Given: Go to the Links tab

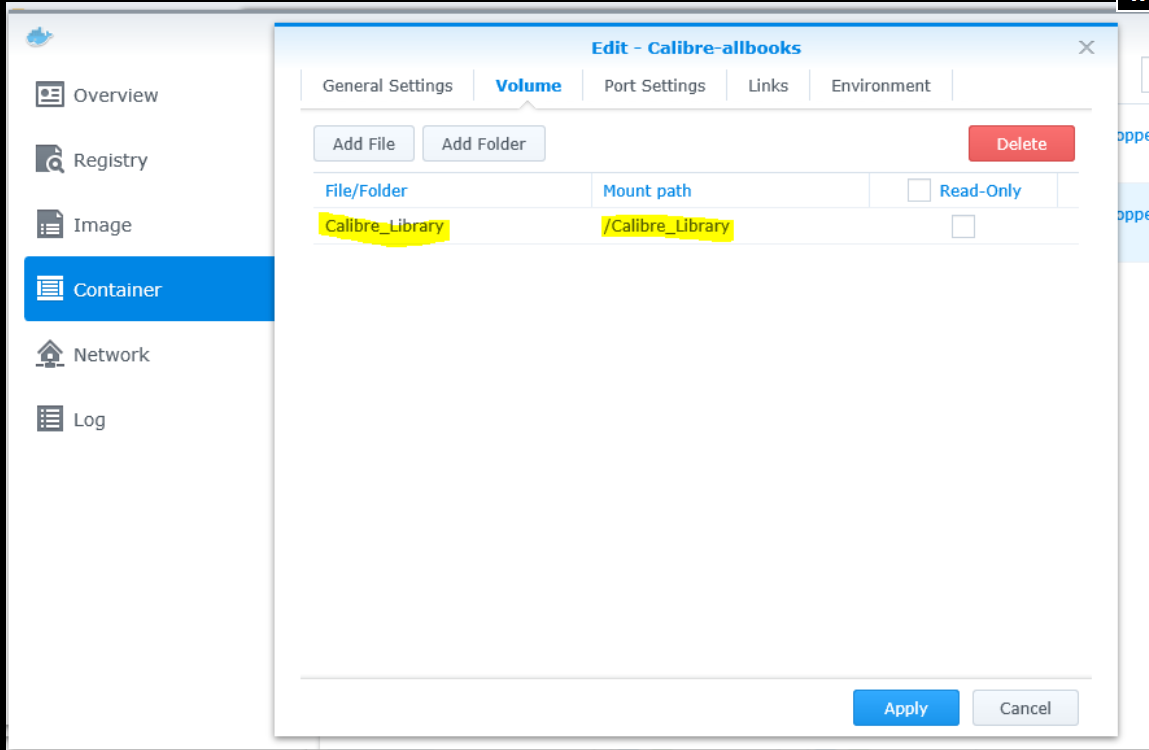Looking at the screenshot, I should click(x=768, y=86).
